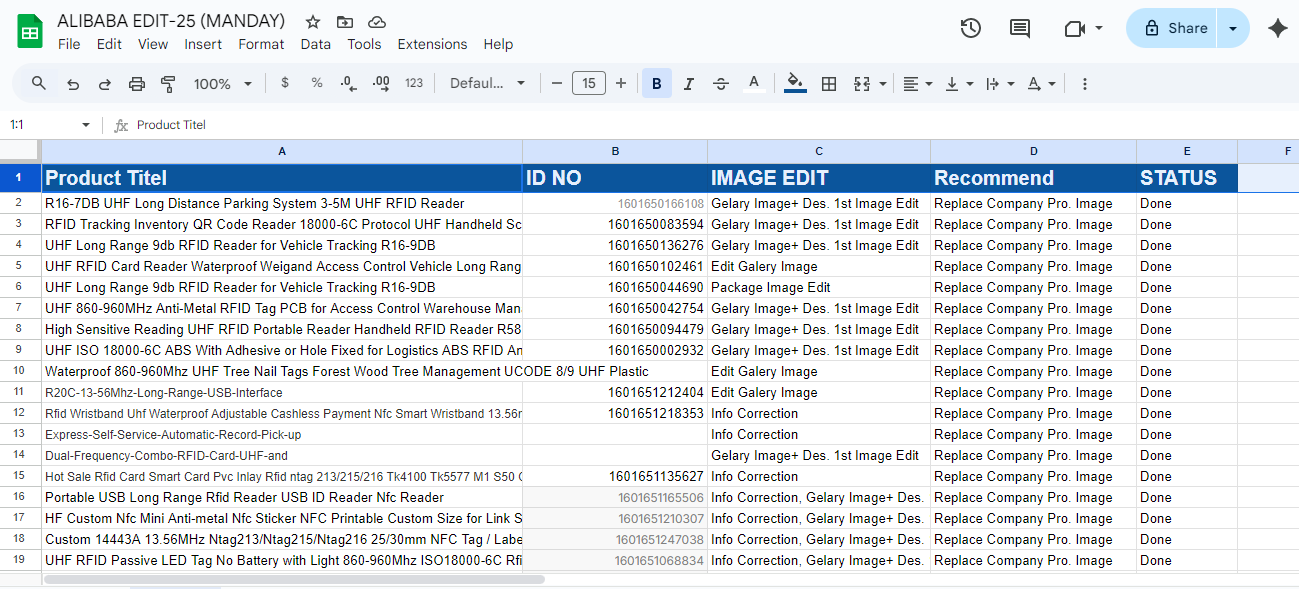Open the Help menu
1299x589 pixels.
point(498,44)
